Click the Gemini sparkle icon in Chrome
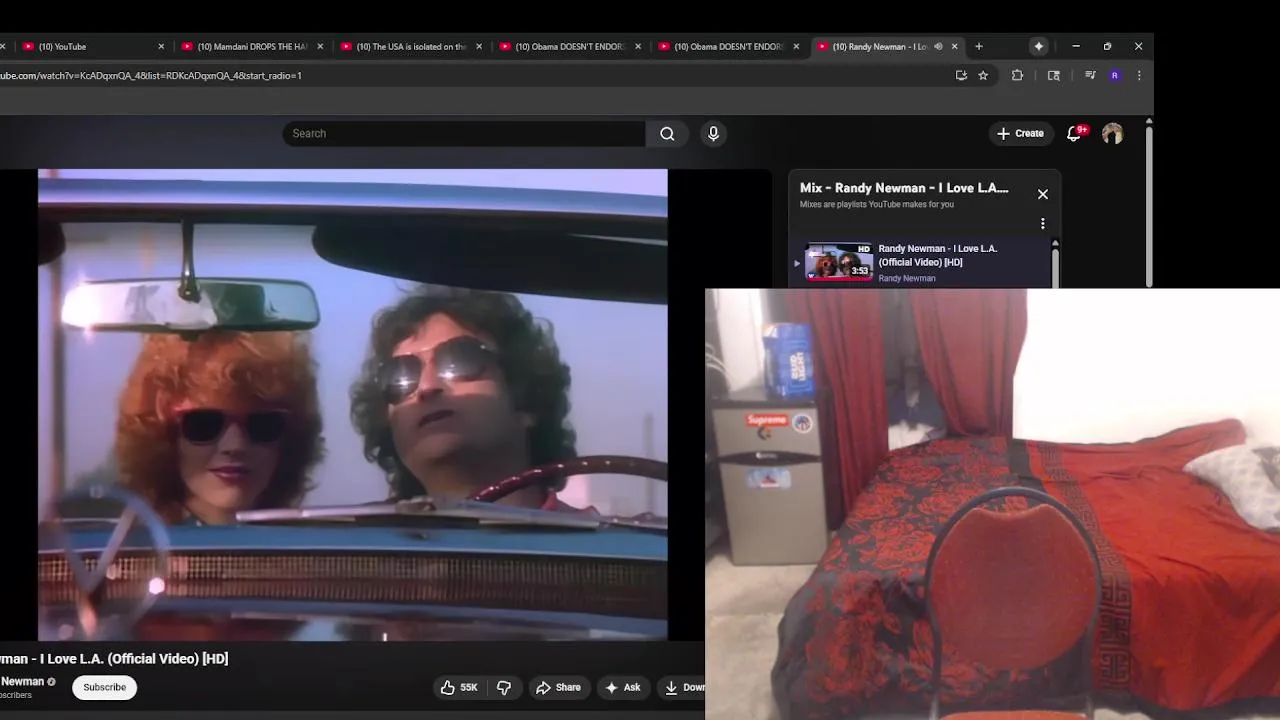Image resolution: width=1280 pixels, height=720 pixels. [x=1039, y=46]
